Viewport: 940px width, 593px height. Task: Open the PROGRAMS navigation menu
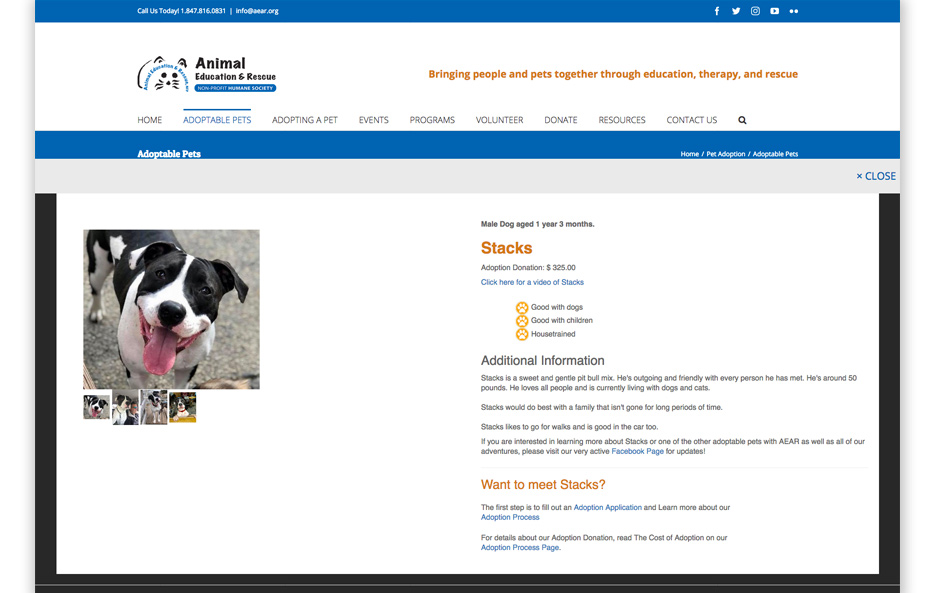[x=432, y=119]
